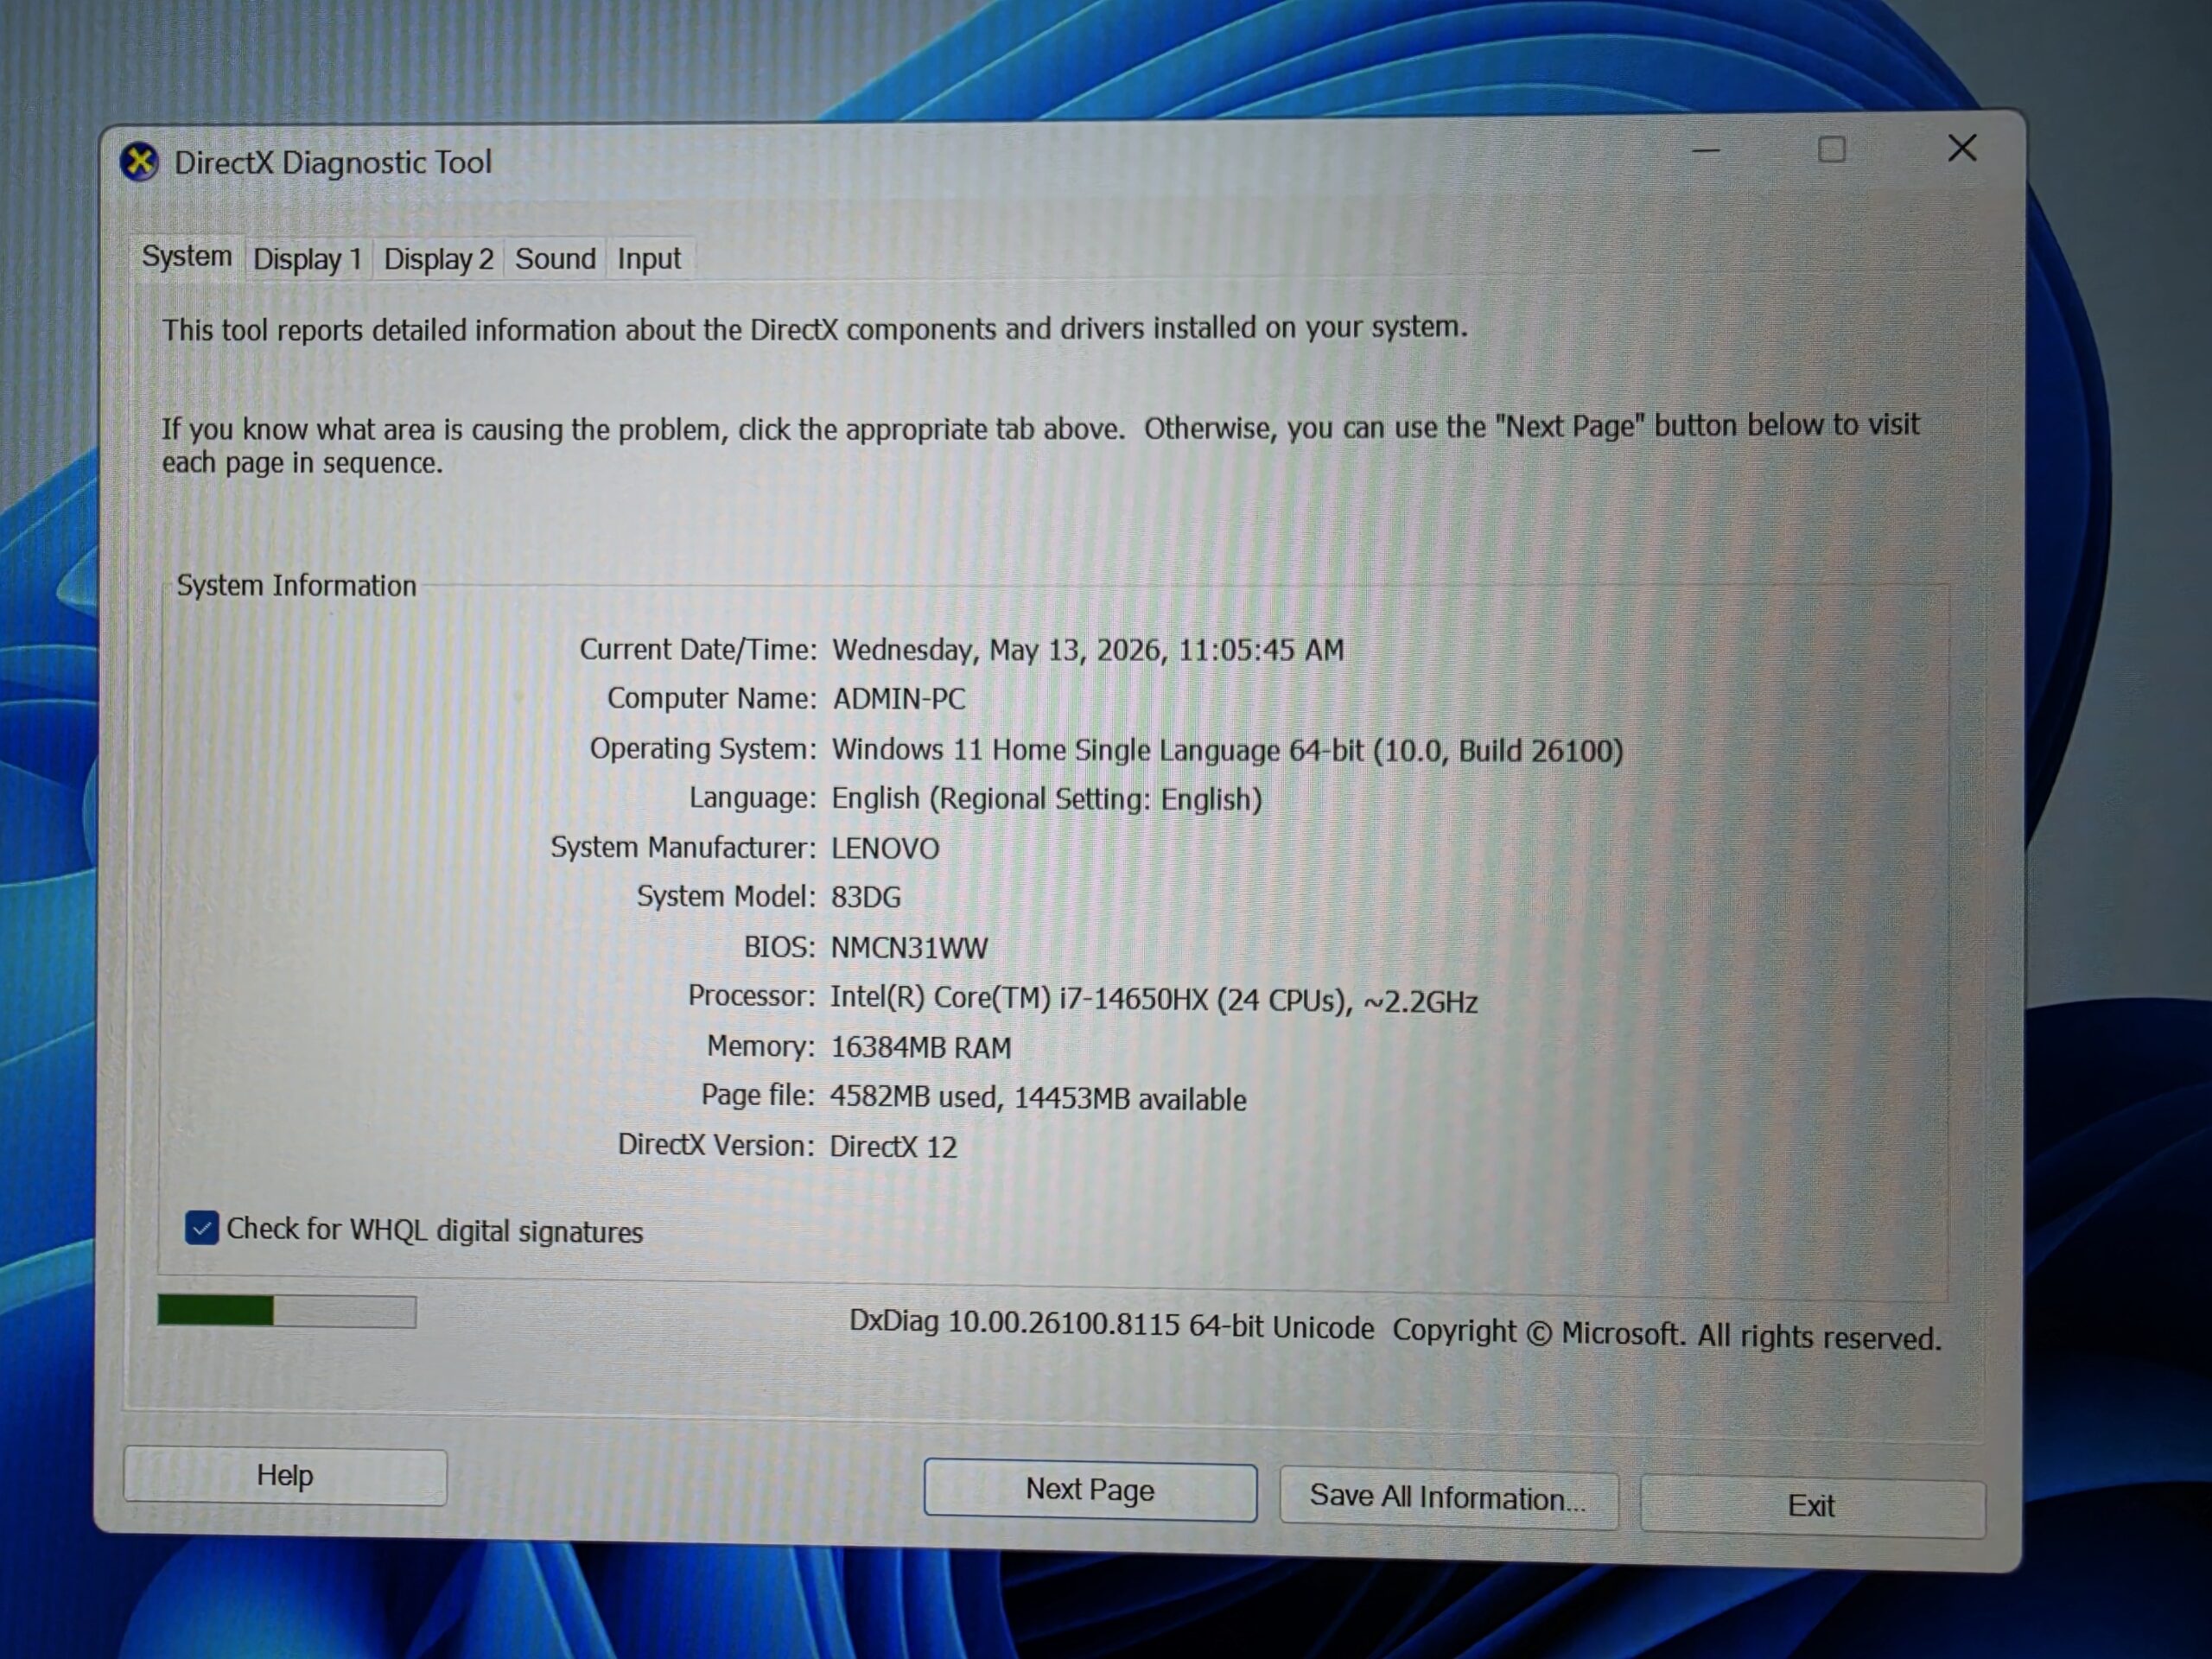Click the Computer Name label
Viewport: 2212px width, 1659px height.
pyautogui.click(x=712, y=698)
